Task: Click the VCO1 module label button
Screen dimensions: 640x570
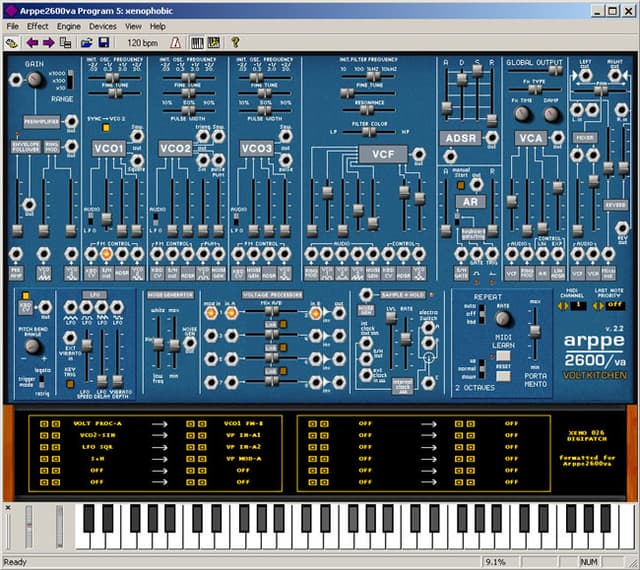Action: click(x=108, y=148)
